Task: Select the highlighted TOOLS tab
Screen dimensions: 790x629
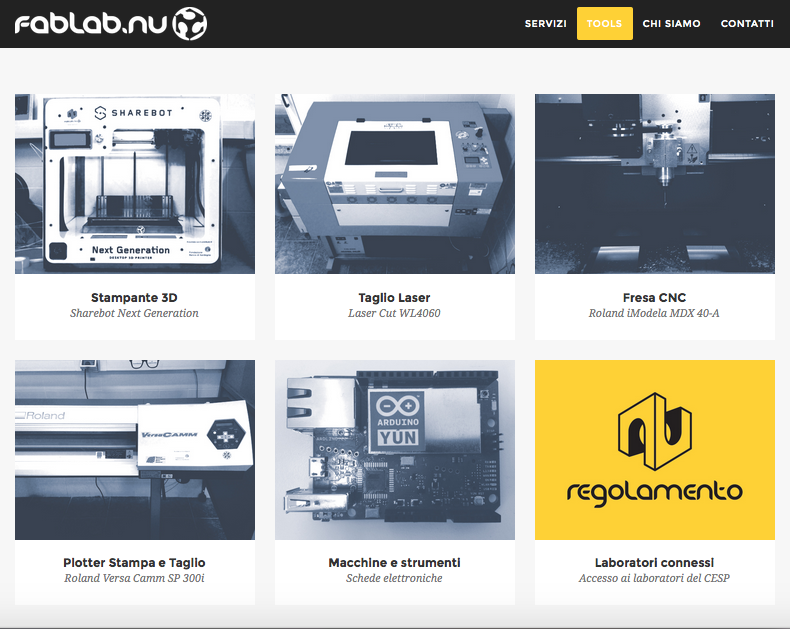Action: 605,24
